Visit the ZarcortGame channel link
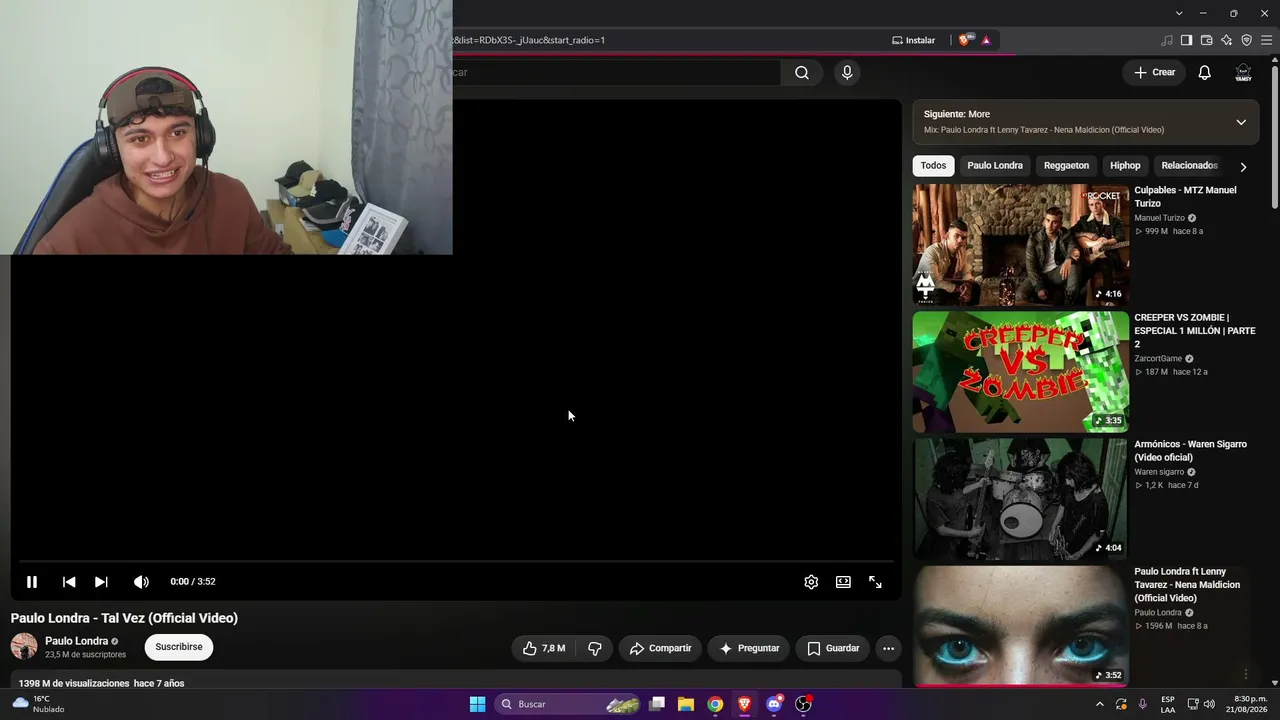This screenshot has height=720, width=1280. 1158,359
